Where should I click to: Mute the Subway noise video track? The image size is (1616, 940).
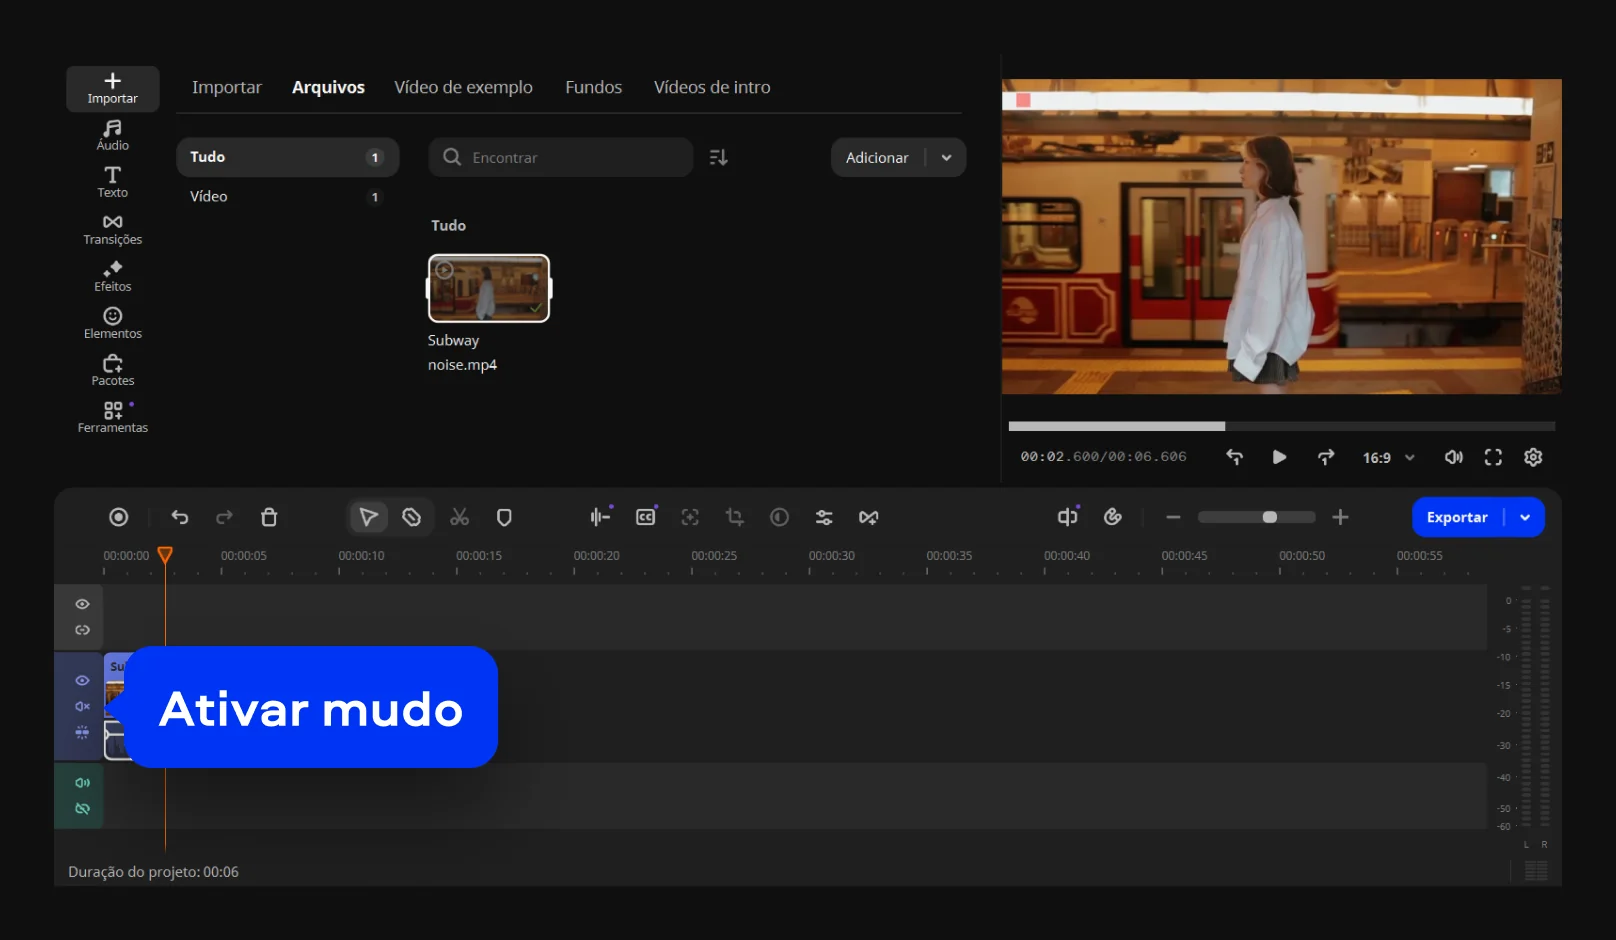(x=82, y=706)
